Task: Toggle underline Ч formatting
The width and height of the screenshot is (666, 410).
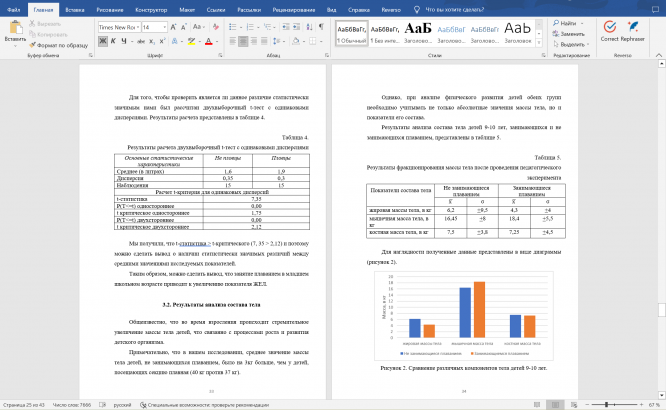Action: pos(124,41)
